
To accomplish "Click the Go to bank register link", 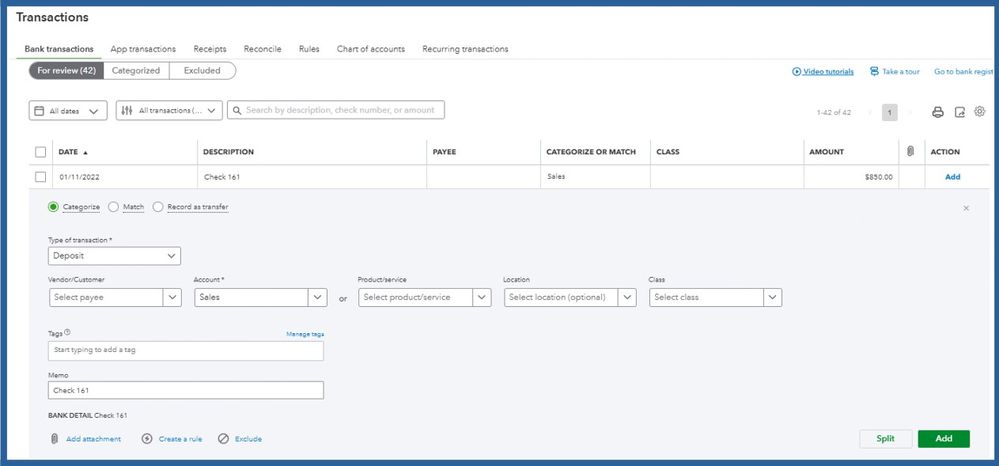I will click(963, 72).
